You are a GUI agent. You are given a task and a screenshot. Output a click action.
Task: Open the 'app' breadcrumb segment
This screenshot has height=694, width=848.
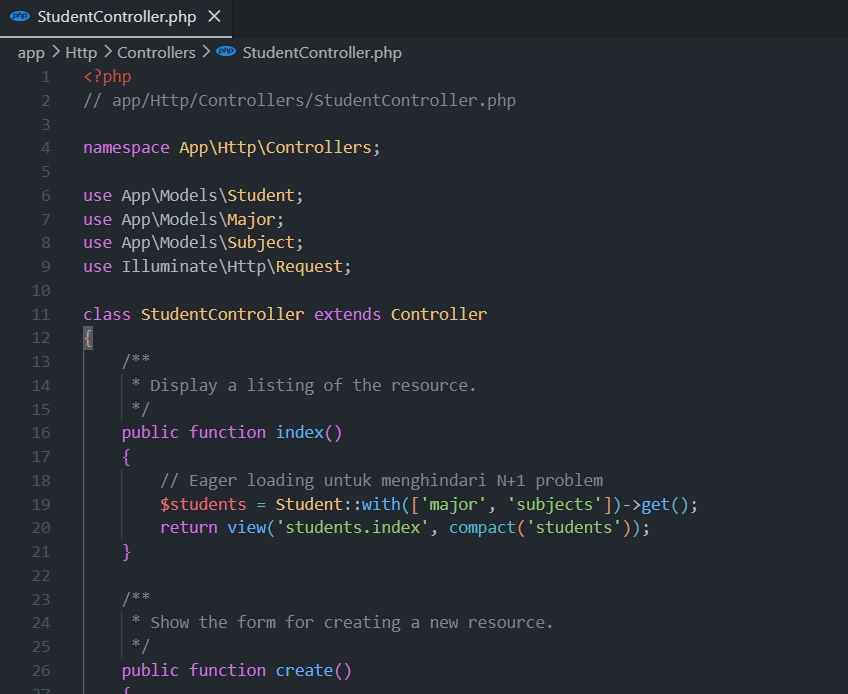[x=31, y=53]
